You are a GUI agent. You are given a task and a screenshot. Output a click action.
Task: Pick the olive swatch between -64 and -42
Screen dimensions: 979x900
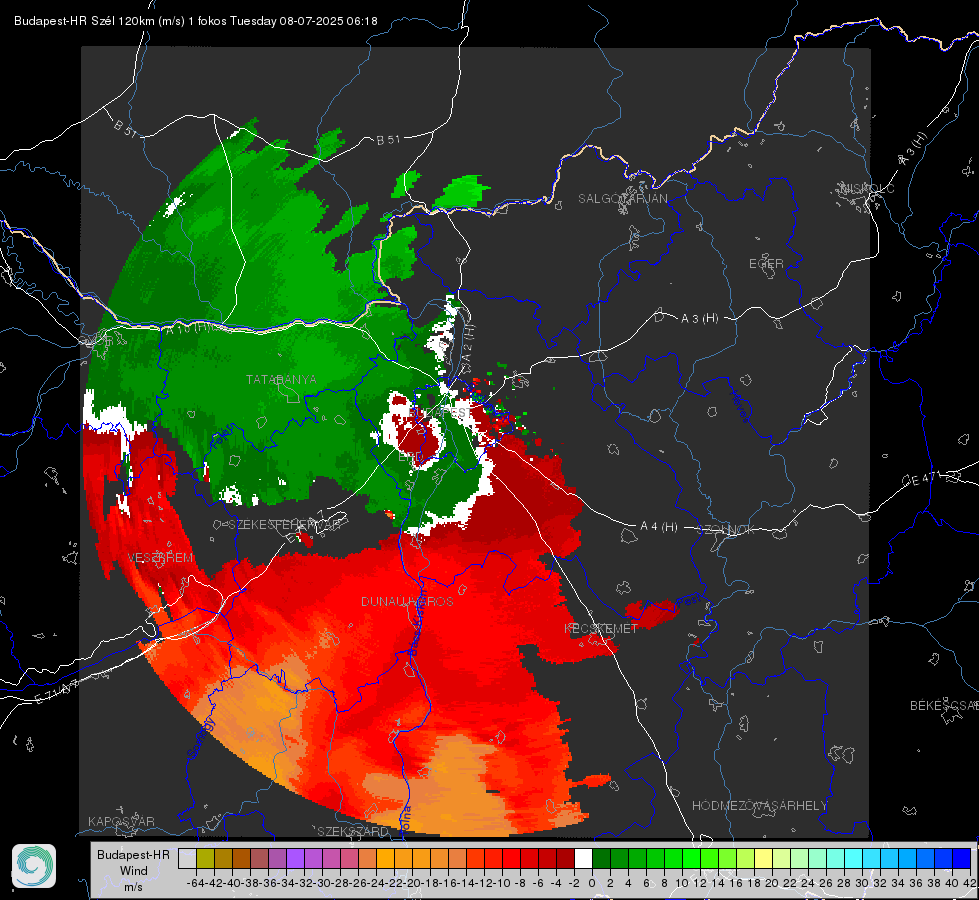tap(205, 858)
